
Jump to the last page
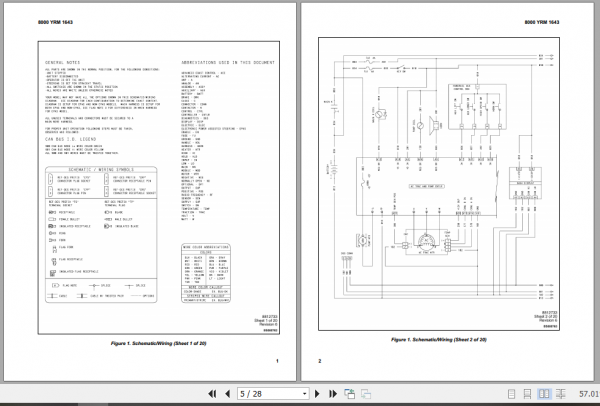coord(333,394)
